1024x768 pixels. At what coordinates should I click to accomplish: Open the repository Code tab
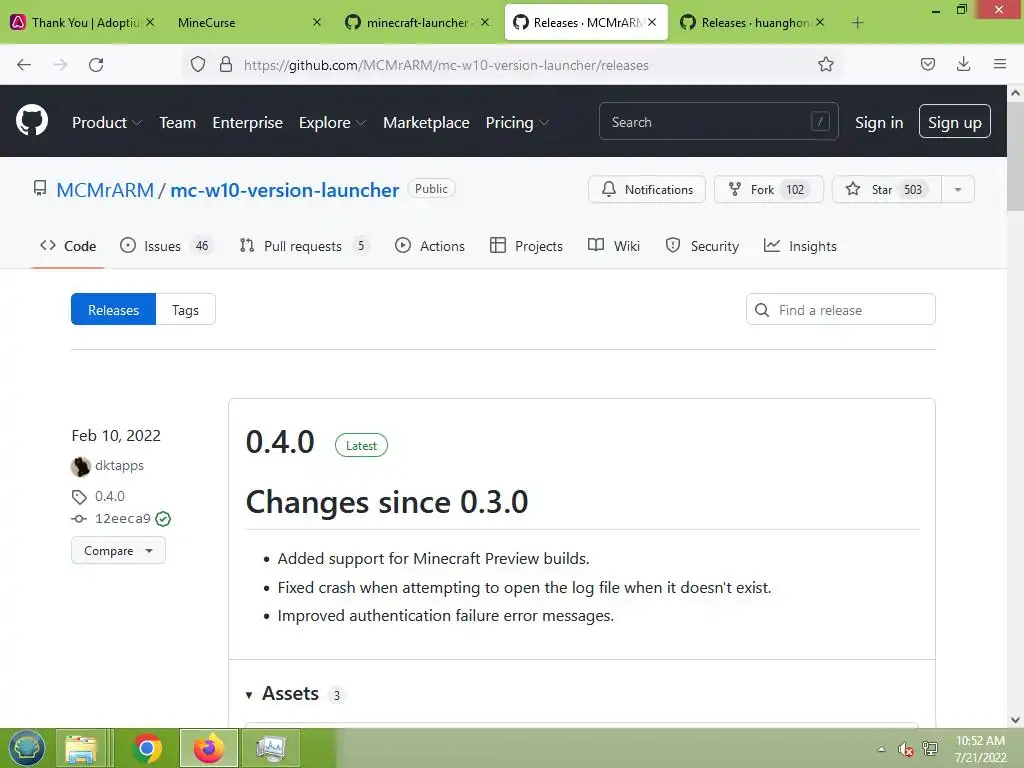point(68,246)
